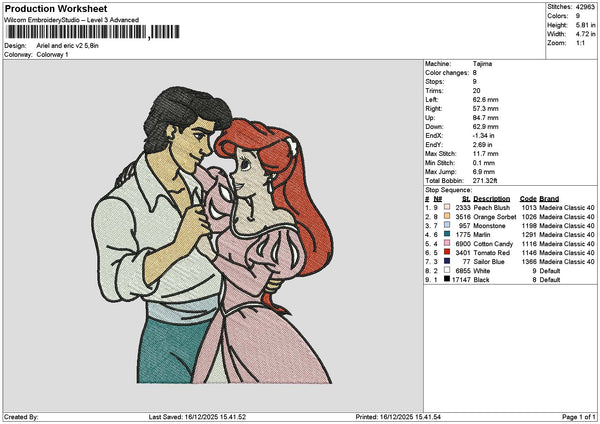Click the Right value 57.3 mm
Screen dimensions: 600x424
[x=485, y=109]
